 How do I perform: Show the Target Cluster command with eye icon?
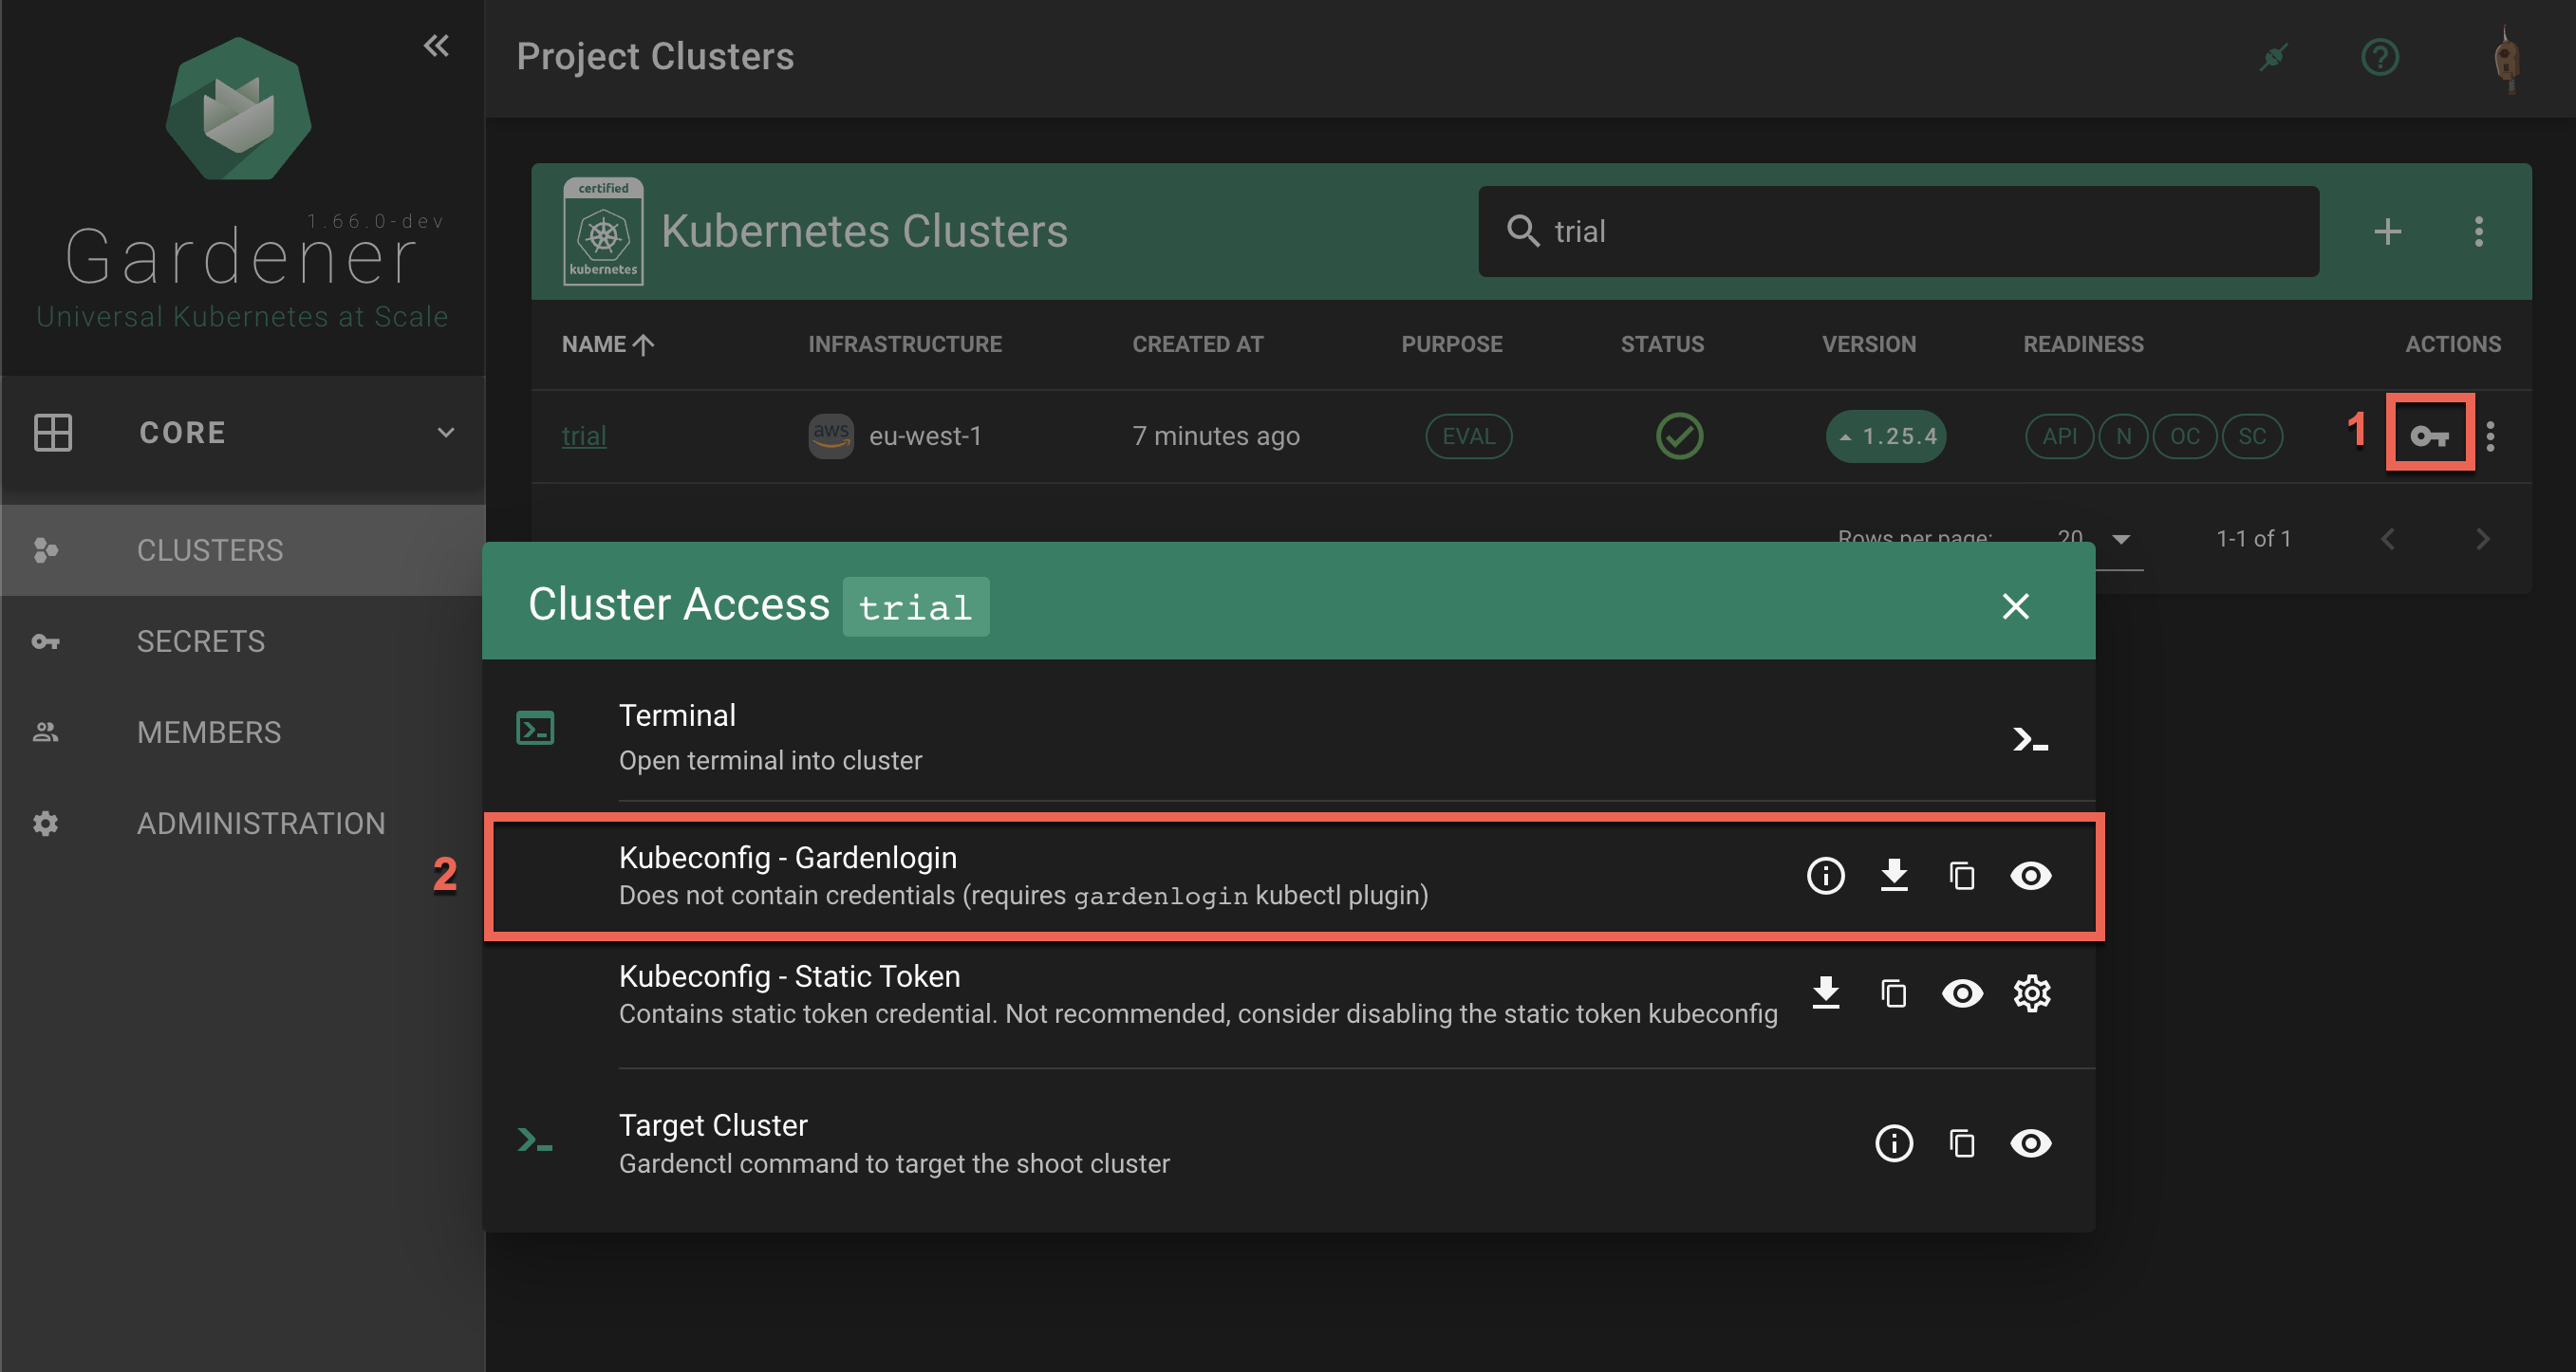pyautogui.click(x=2029, y=1143)
